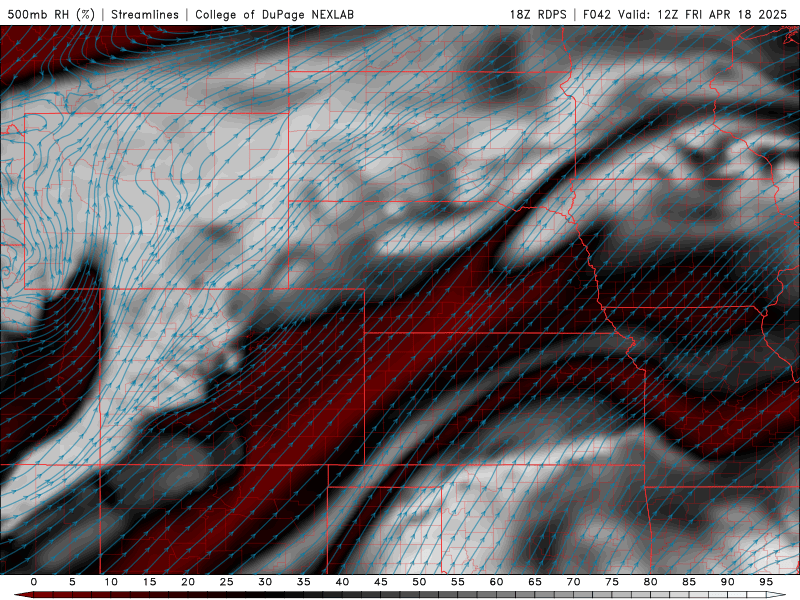
Task: Click the "25" label on the color scale
Action: pyautogui.click(x=227, y=582)
